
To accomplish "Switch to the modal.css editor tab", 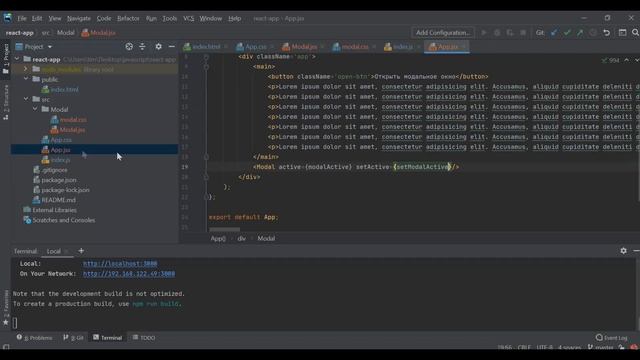I will pos(354,47).
